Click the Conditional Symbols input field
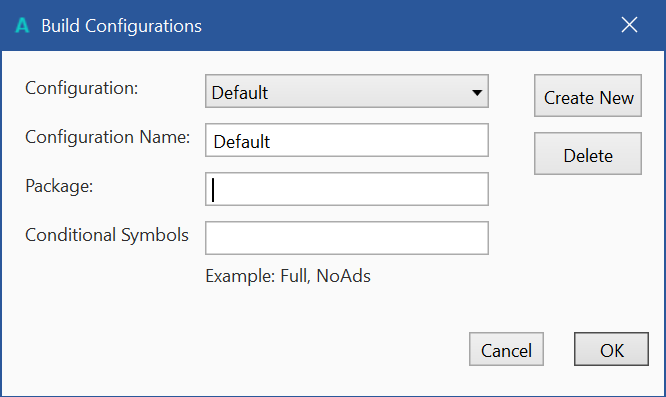Image resolution: width=666 pixels, height=397 pixels. click(x=347, y=238)
